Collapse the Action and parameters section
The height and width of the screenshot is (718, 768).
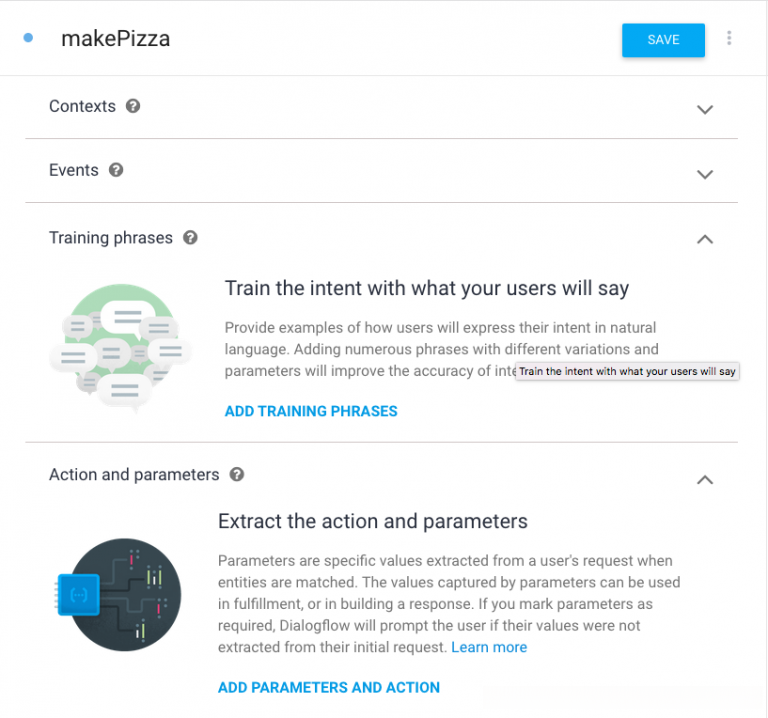[x=705, y=480]
